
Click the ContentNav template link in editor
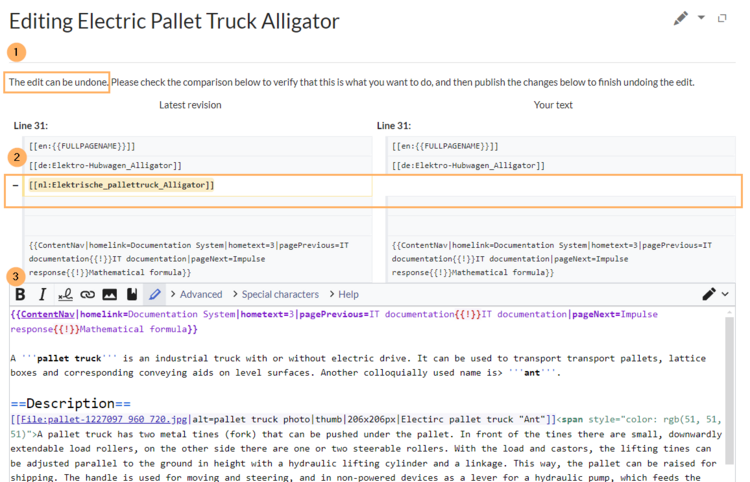(x=47, y=315)
